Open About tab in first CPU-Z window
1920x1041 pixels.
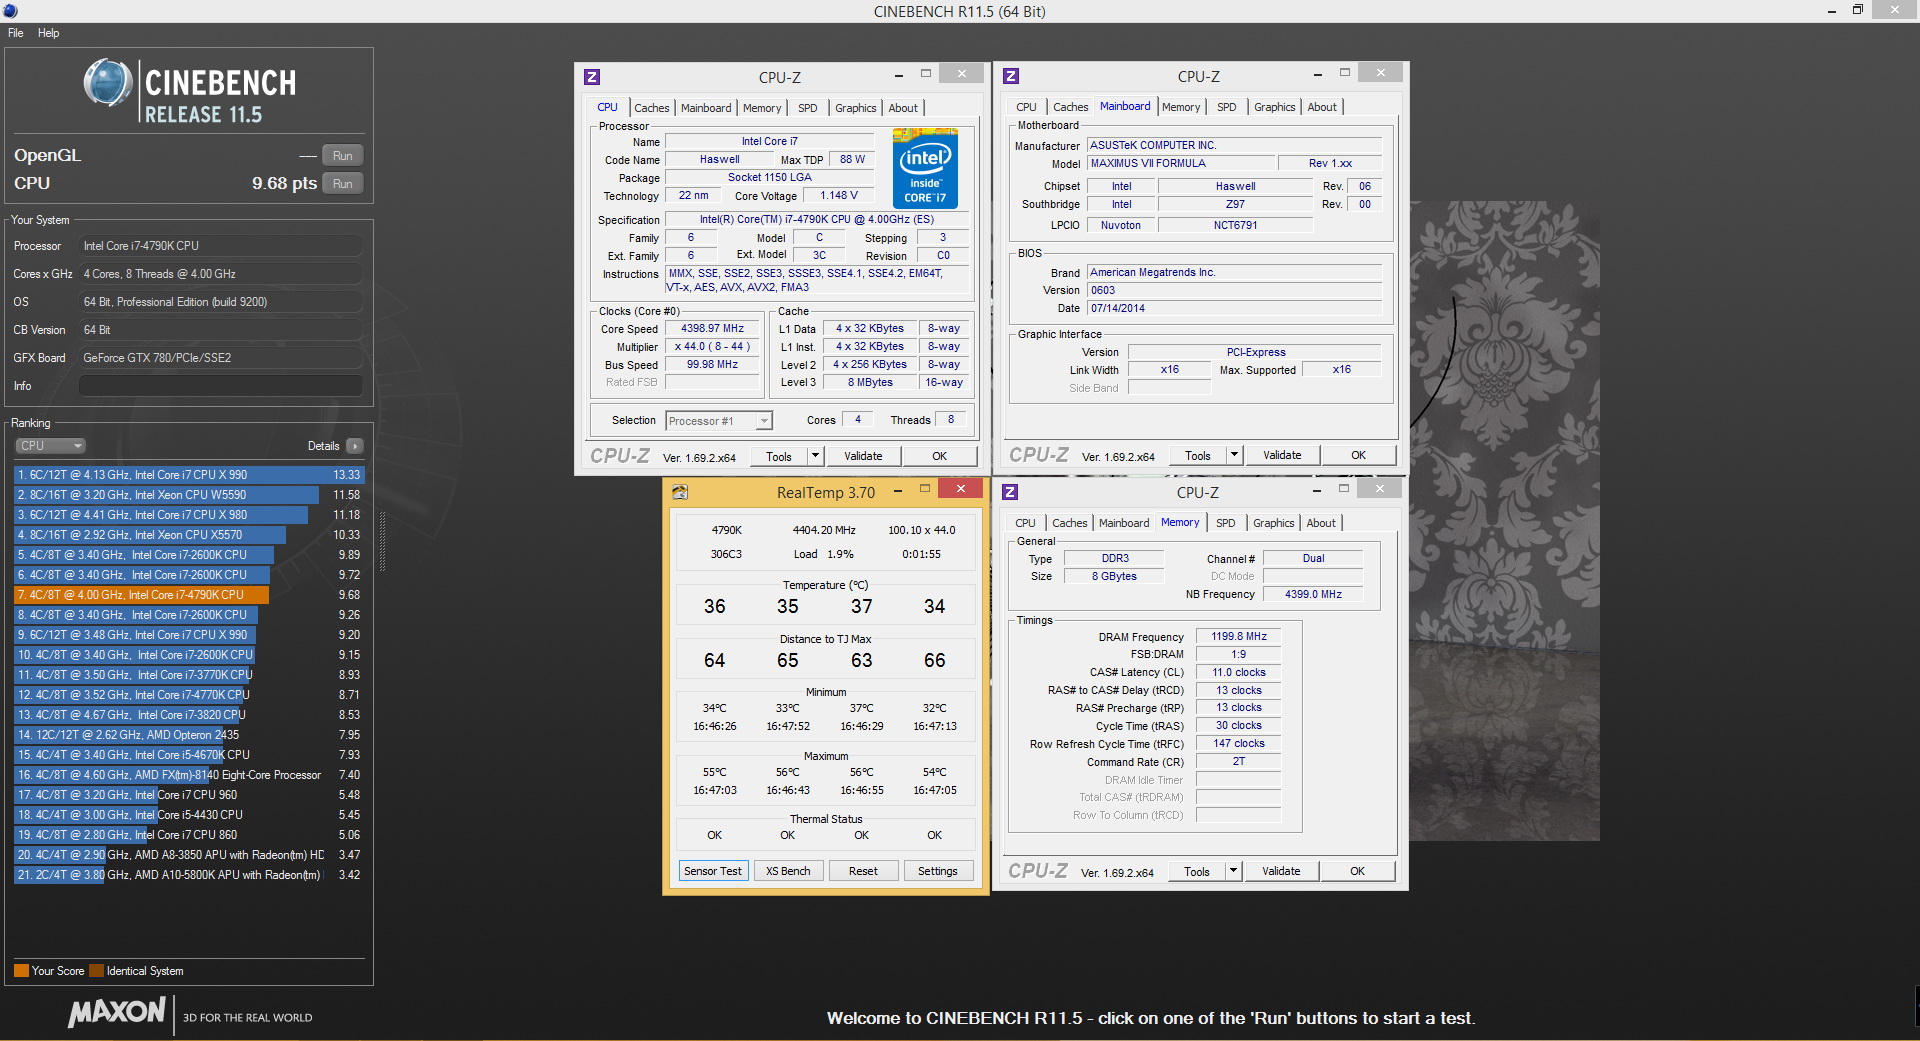click(x=903, y=108)
